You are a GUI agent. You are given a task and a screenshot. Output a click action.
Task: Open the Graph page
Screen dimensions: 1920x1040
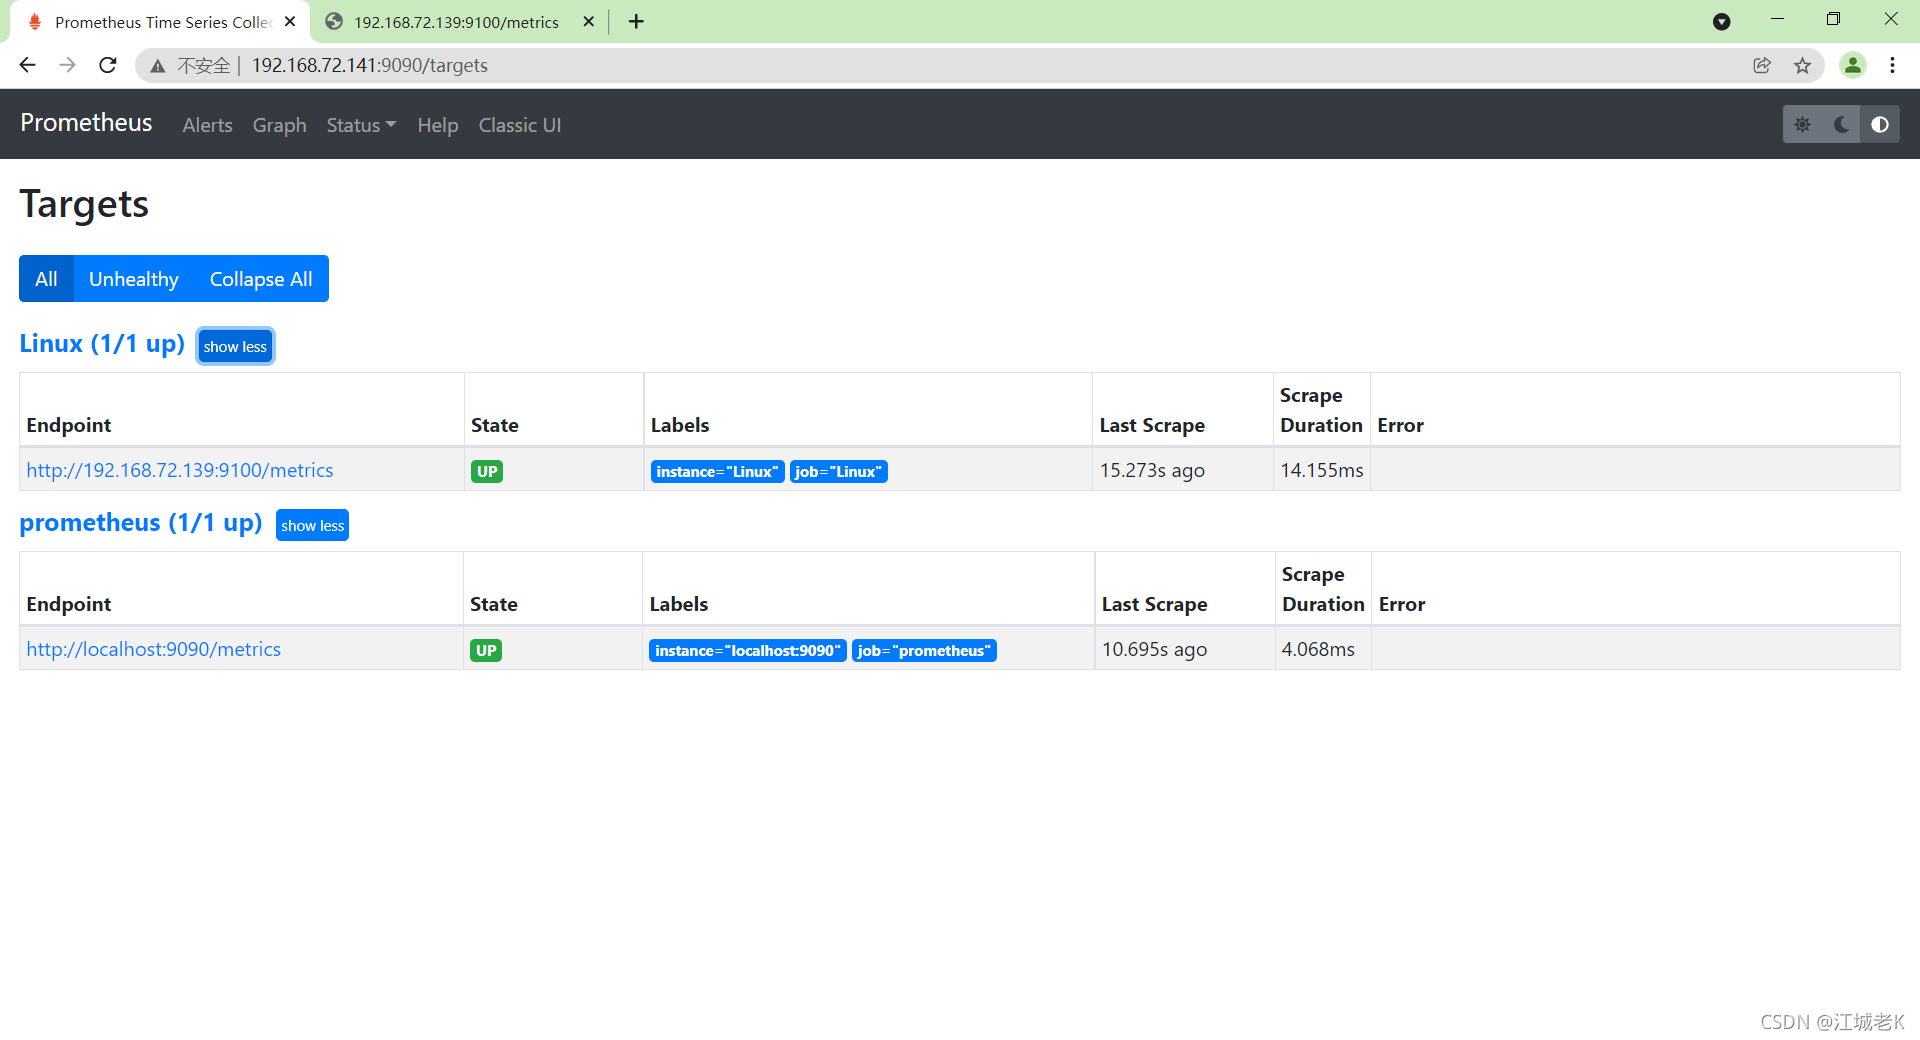[279, 125]
